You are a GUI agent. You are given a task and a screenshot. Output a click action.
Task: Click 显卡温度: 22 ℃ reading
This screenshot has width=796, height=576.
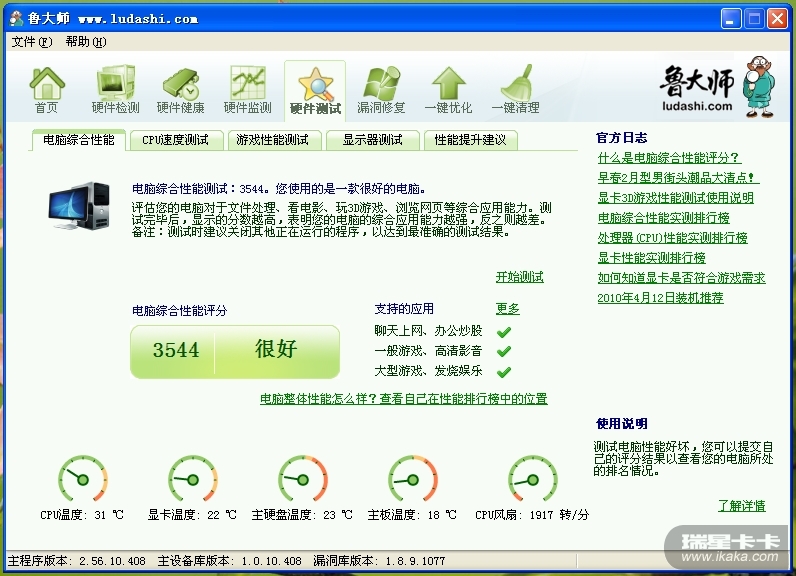[x=192, y=515]
